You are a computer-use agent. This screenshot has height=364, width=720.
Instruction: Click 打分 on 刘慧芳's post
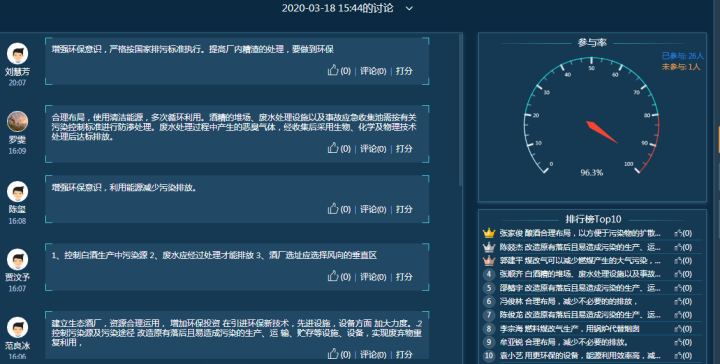[404, 71]
